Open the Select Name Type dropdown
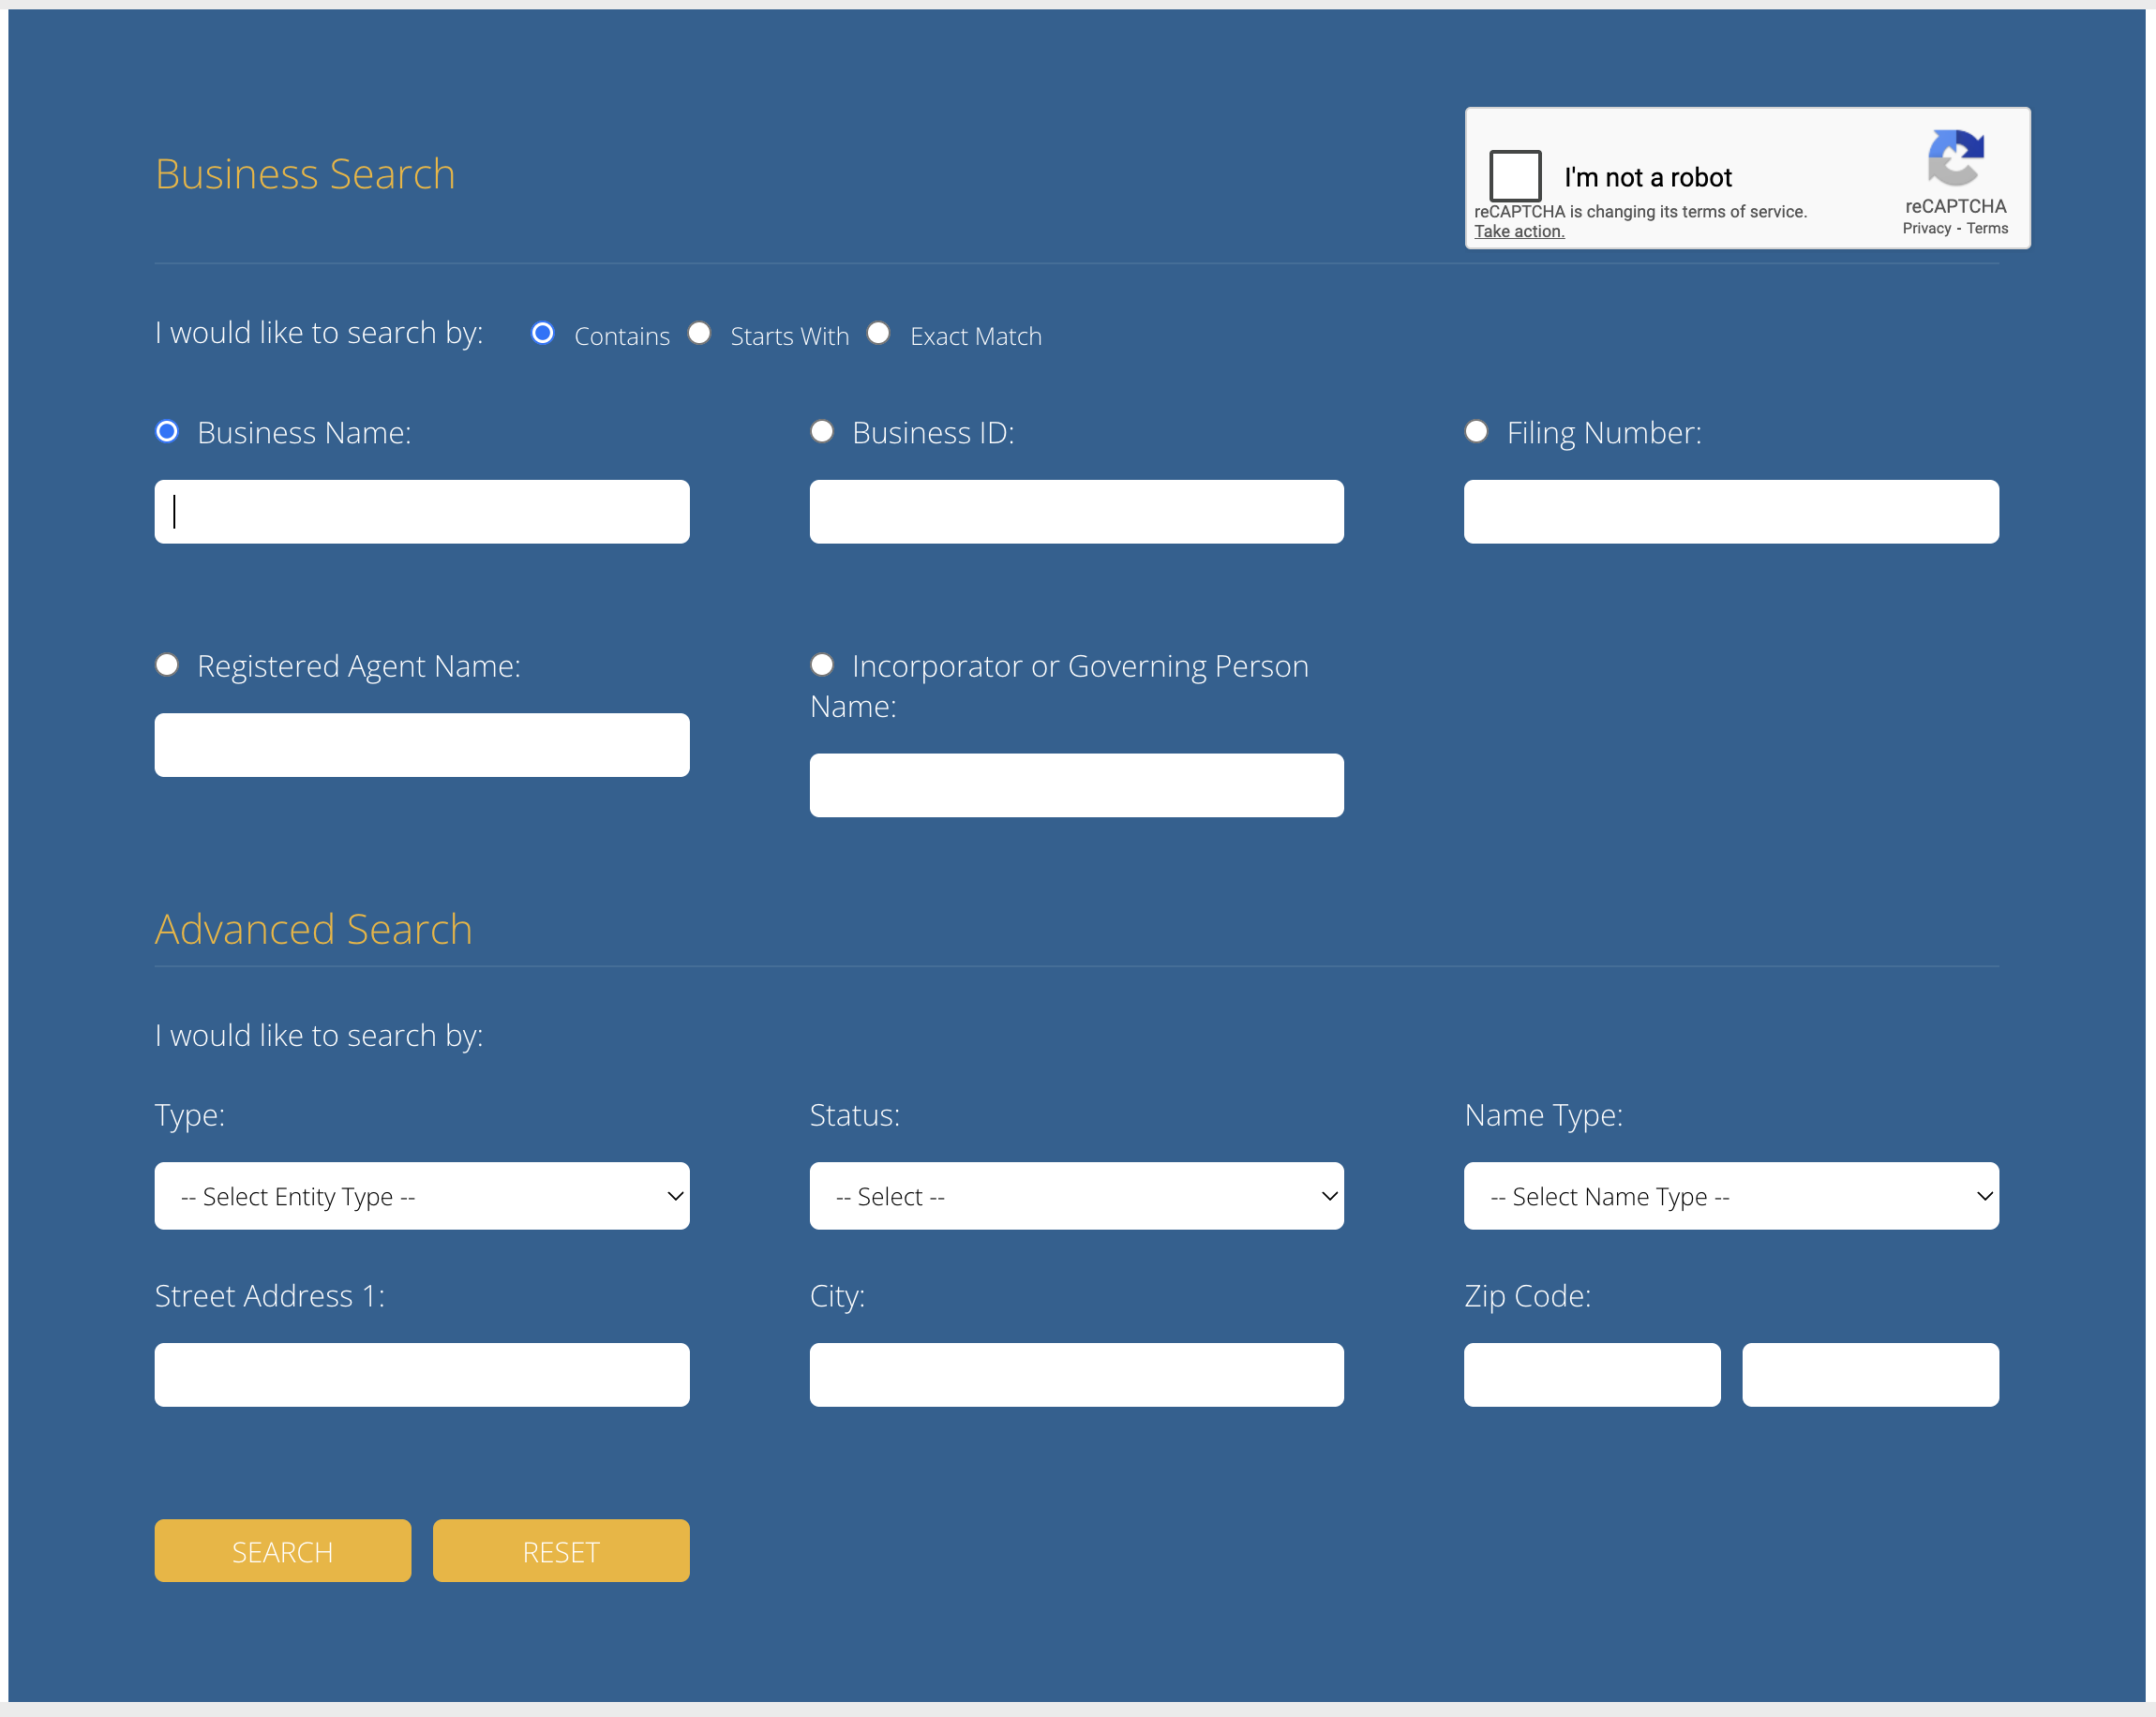Screen dimensions: 2156x1717 pyautogui.click(x=1730, y=1196)
